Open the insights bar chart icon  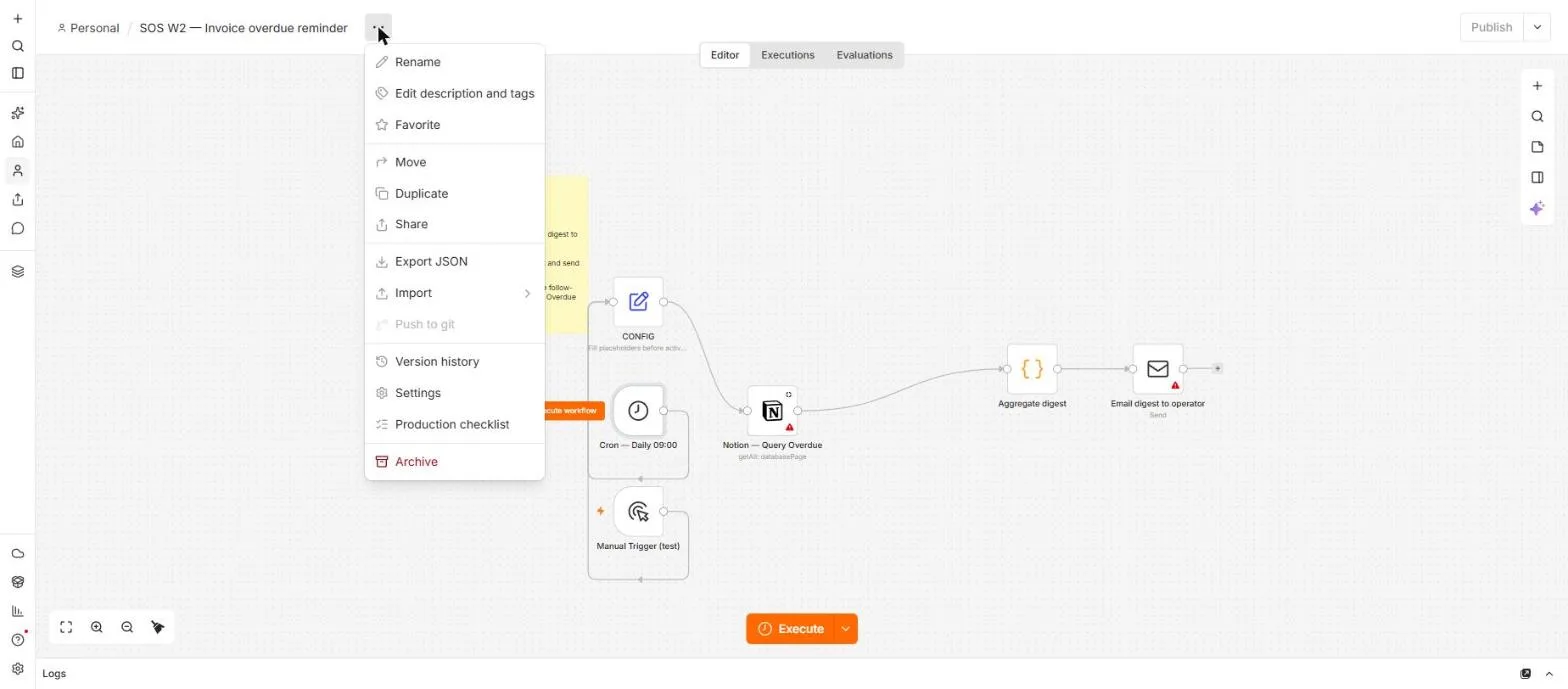17,611
